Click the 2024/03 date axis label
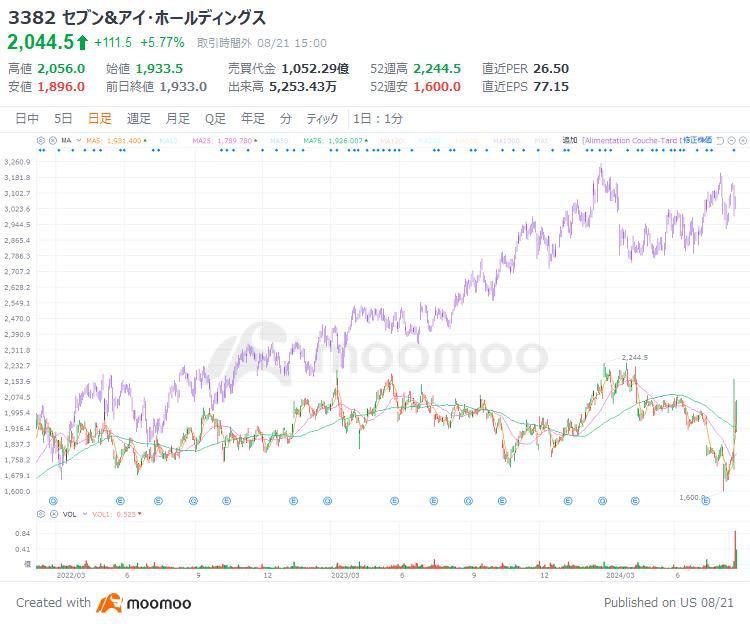This screenshot has width=750, height=624. point(620,575)
